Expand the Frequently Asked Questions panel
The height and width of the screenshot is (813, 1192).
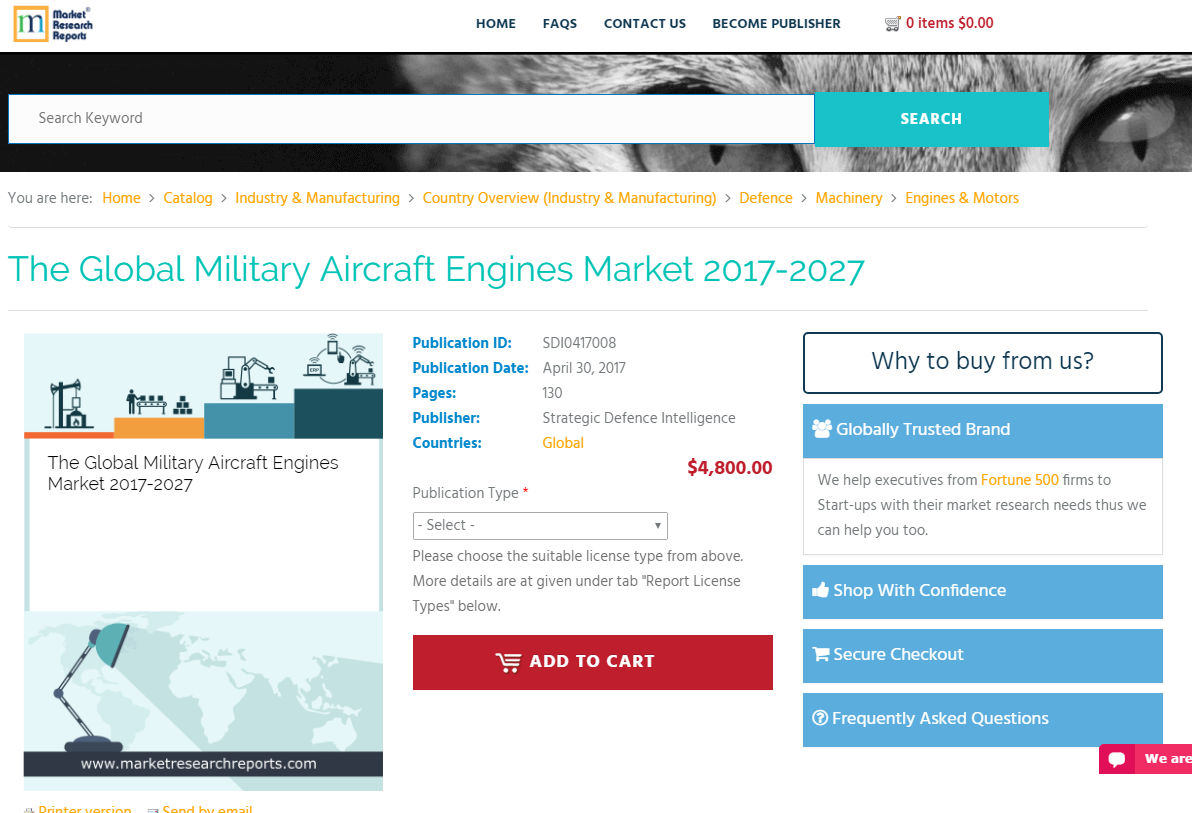tap(982, 719)
